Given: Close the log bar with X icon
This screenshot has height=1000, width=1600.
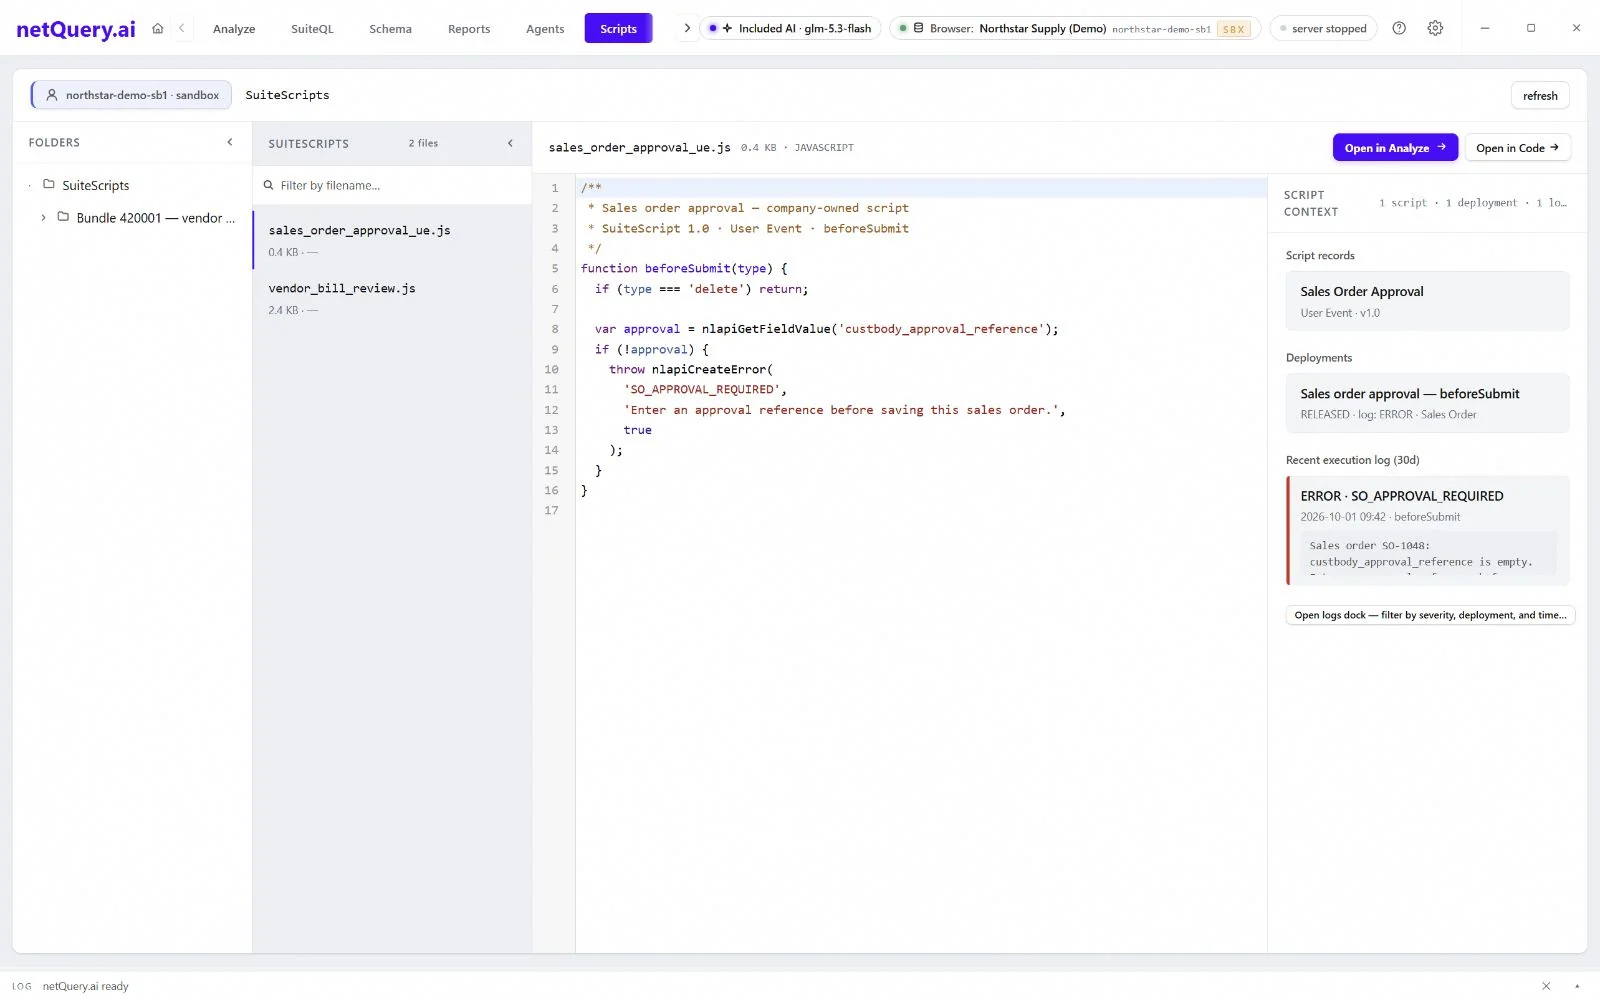Looking at the screenshot, I should click(1546, 986).
